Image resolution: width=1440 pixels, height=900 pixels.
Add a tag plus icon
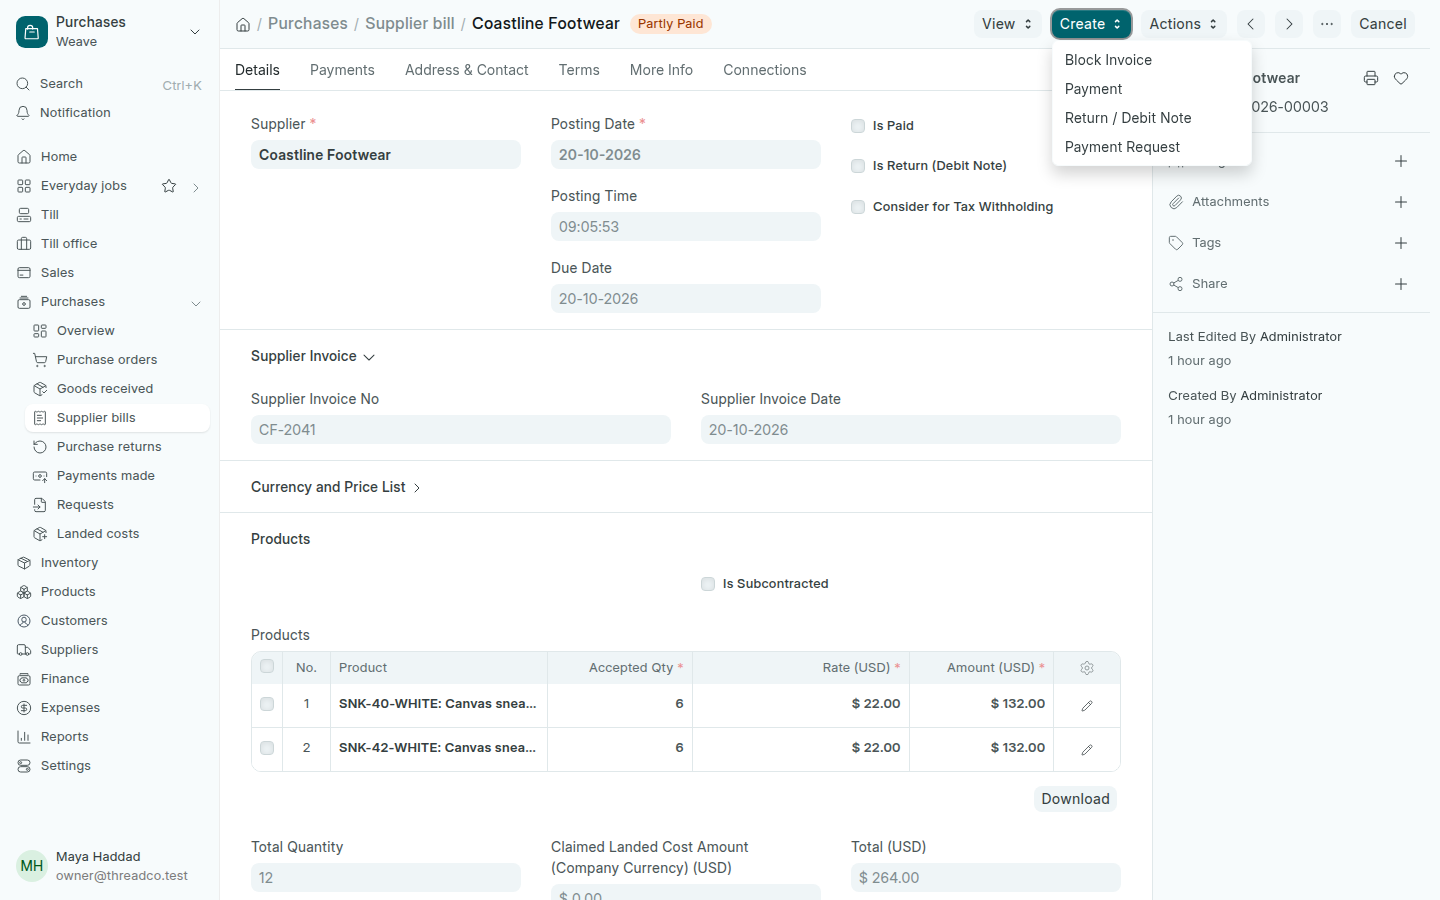(1401, 243)
